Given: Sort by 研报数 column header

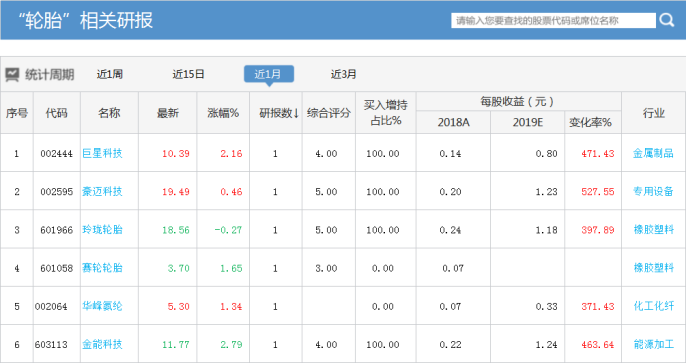Looking at the screenshot, I should [x=279, y=113].
